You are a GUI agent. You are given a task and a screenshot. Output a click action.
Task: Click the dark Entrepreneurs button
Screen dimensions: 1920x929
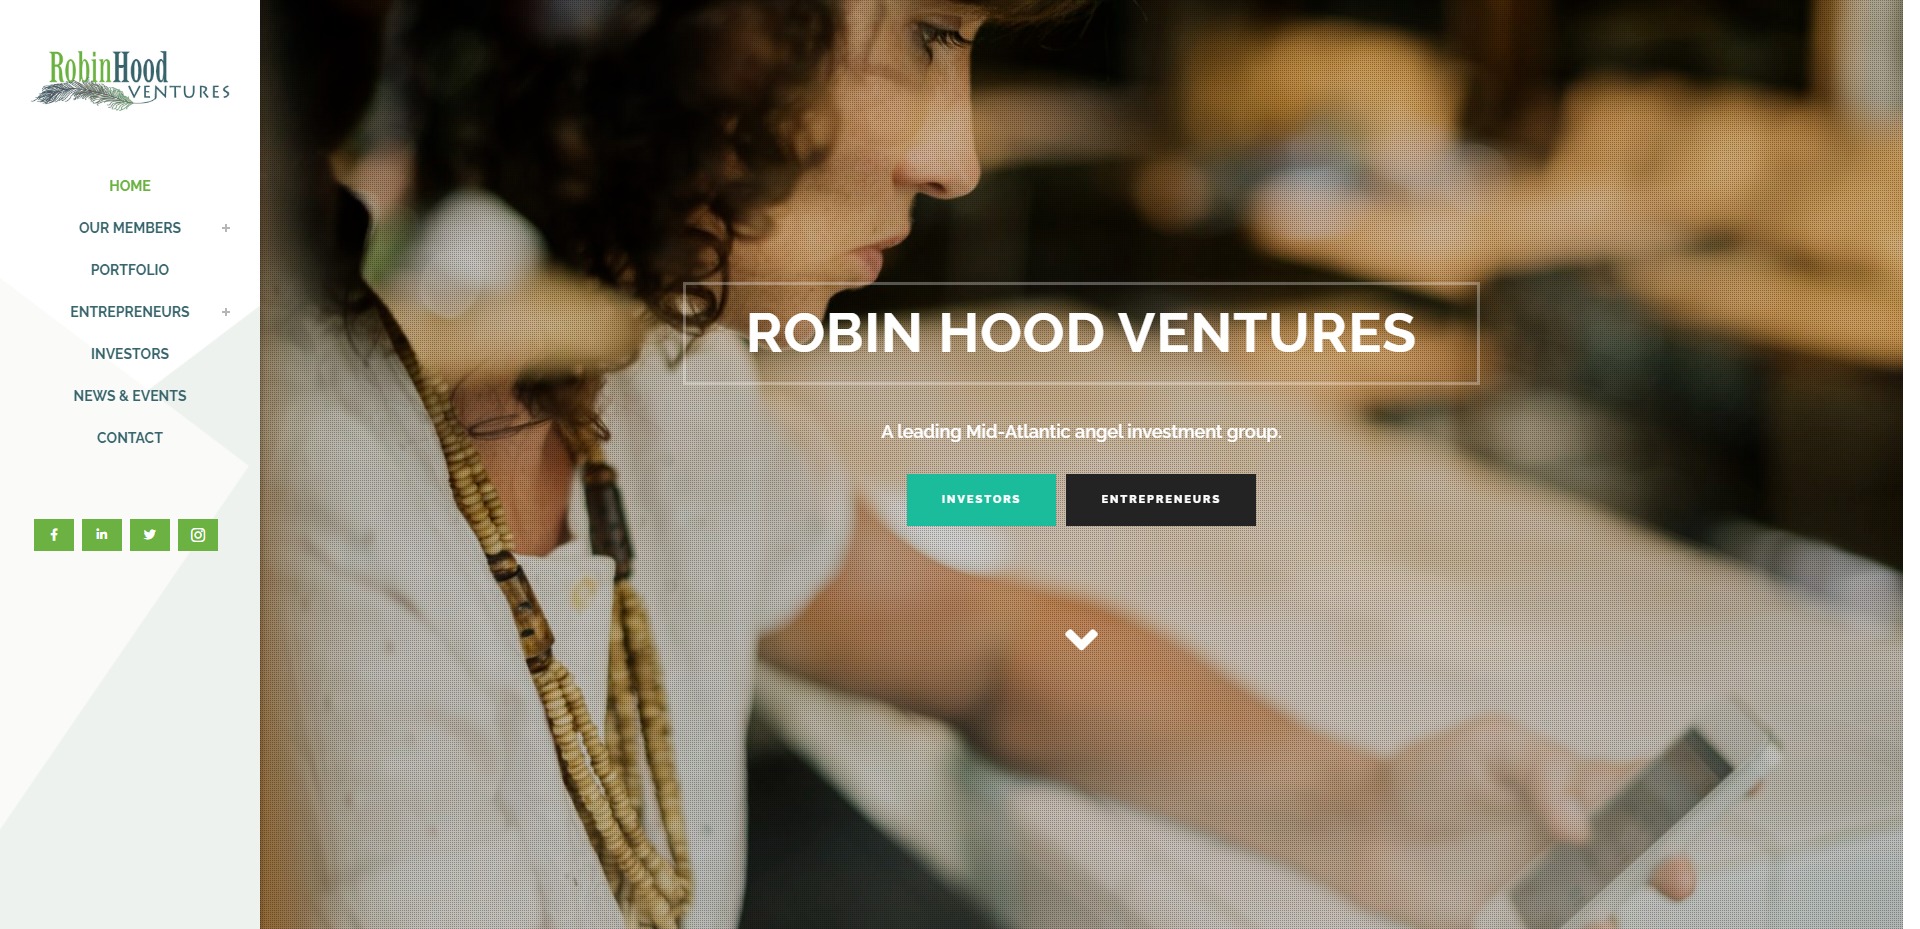(x=1161, y=500)
